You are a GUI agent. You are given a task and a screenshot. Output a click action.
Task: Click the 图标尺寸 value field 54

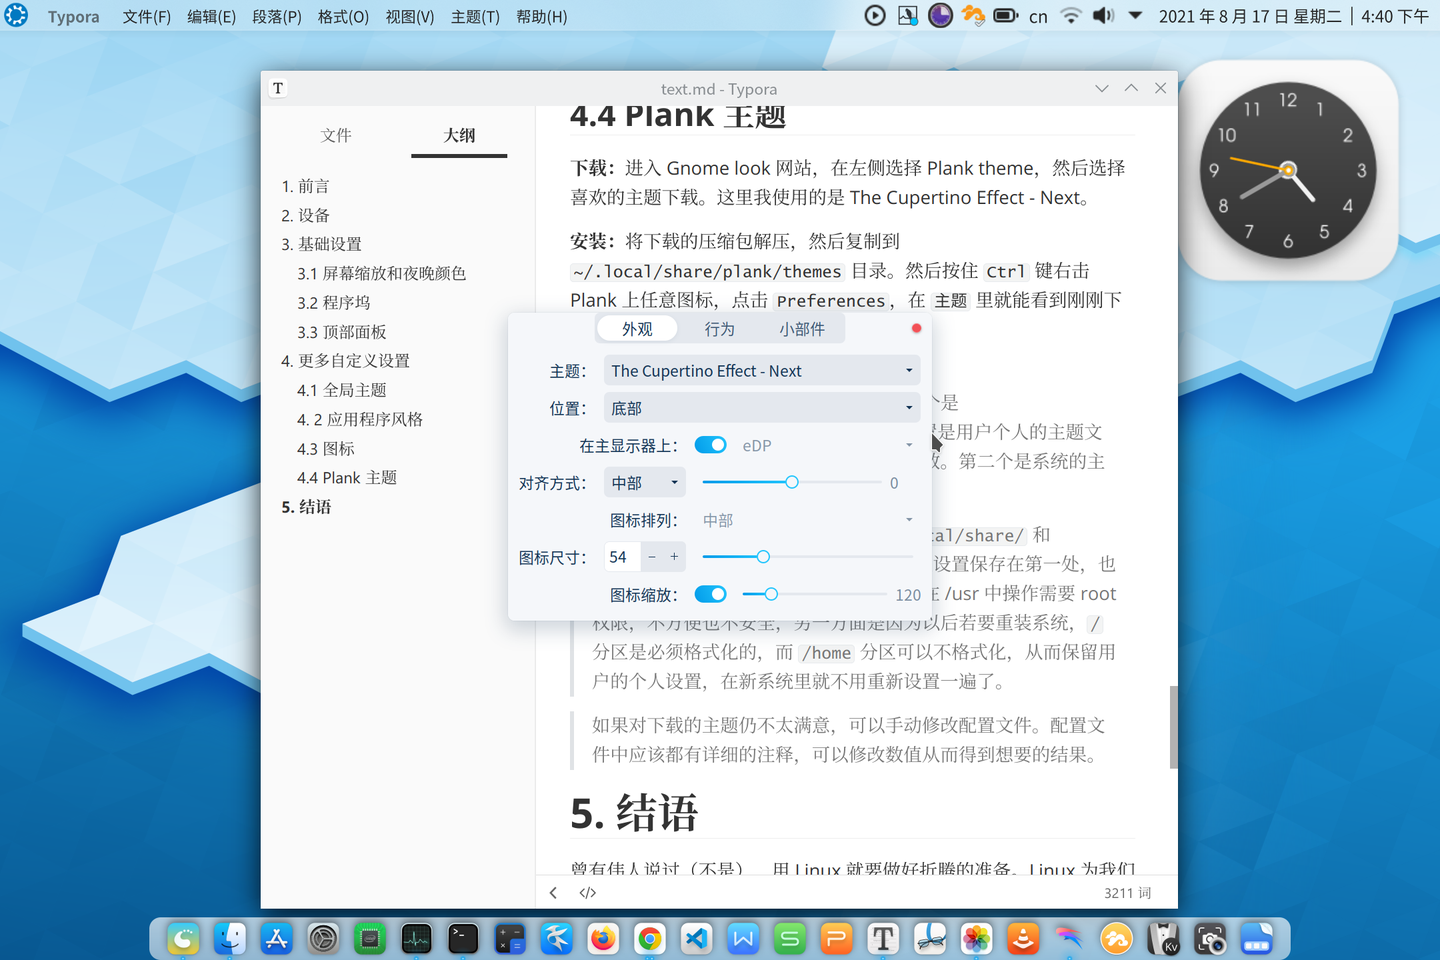coord(622,557)
